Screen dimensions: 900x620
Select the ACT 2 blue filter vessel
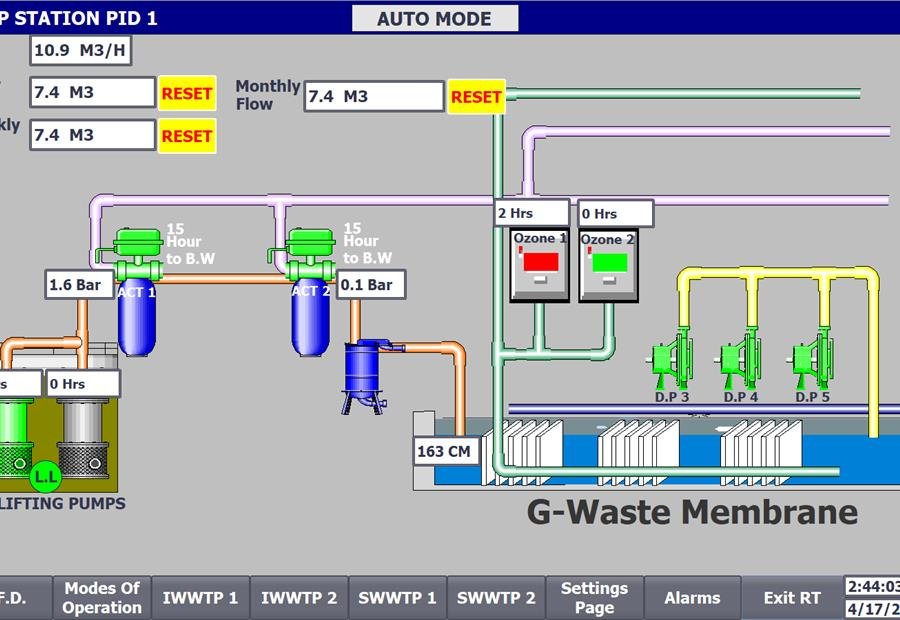pyautogui.click(x=311, y=317)
